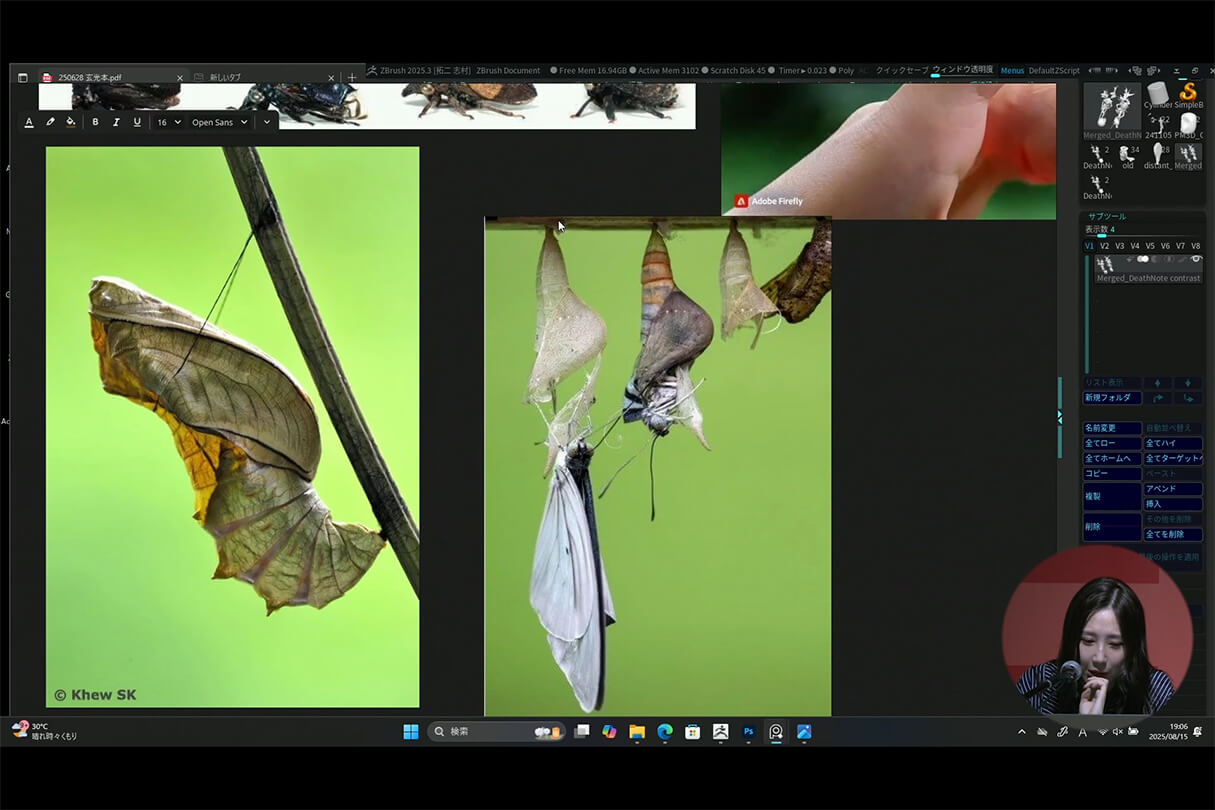This screenshot has height=810, width=1215.
Task: Adjust the ウィンドウ透明度 slider
Action: [962, 71]
